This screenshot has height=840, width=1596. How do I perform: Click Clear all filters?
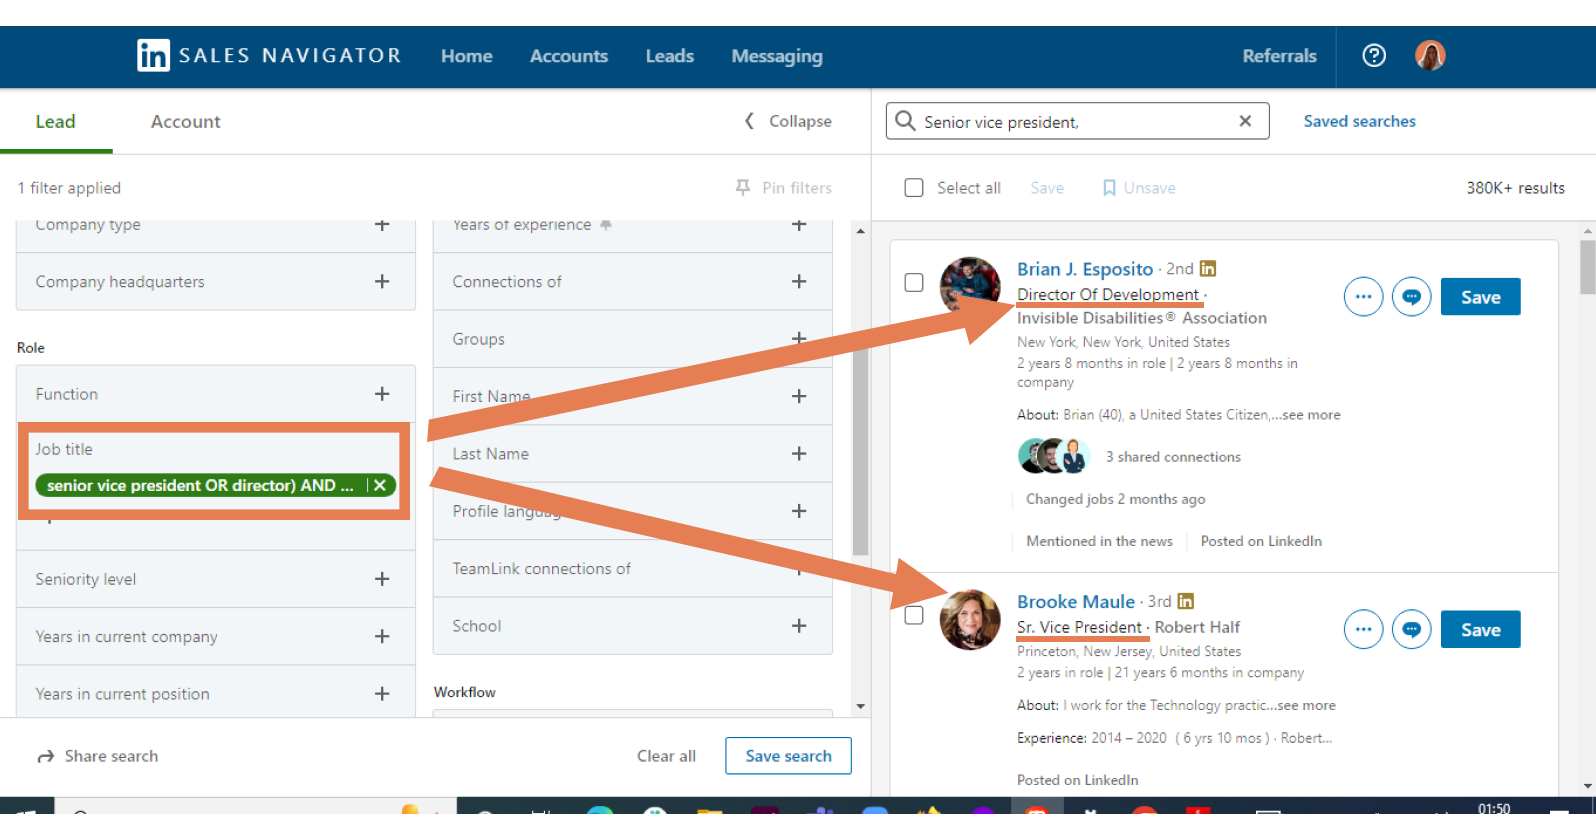coord(666,756)
